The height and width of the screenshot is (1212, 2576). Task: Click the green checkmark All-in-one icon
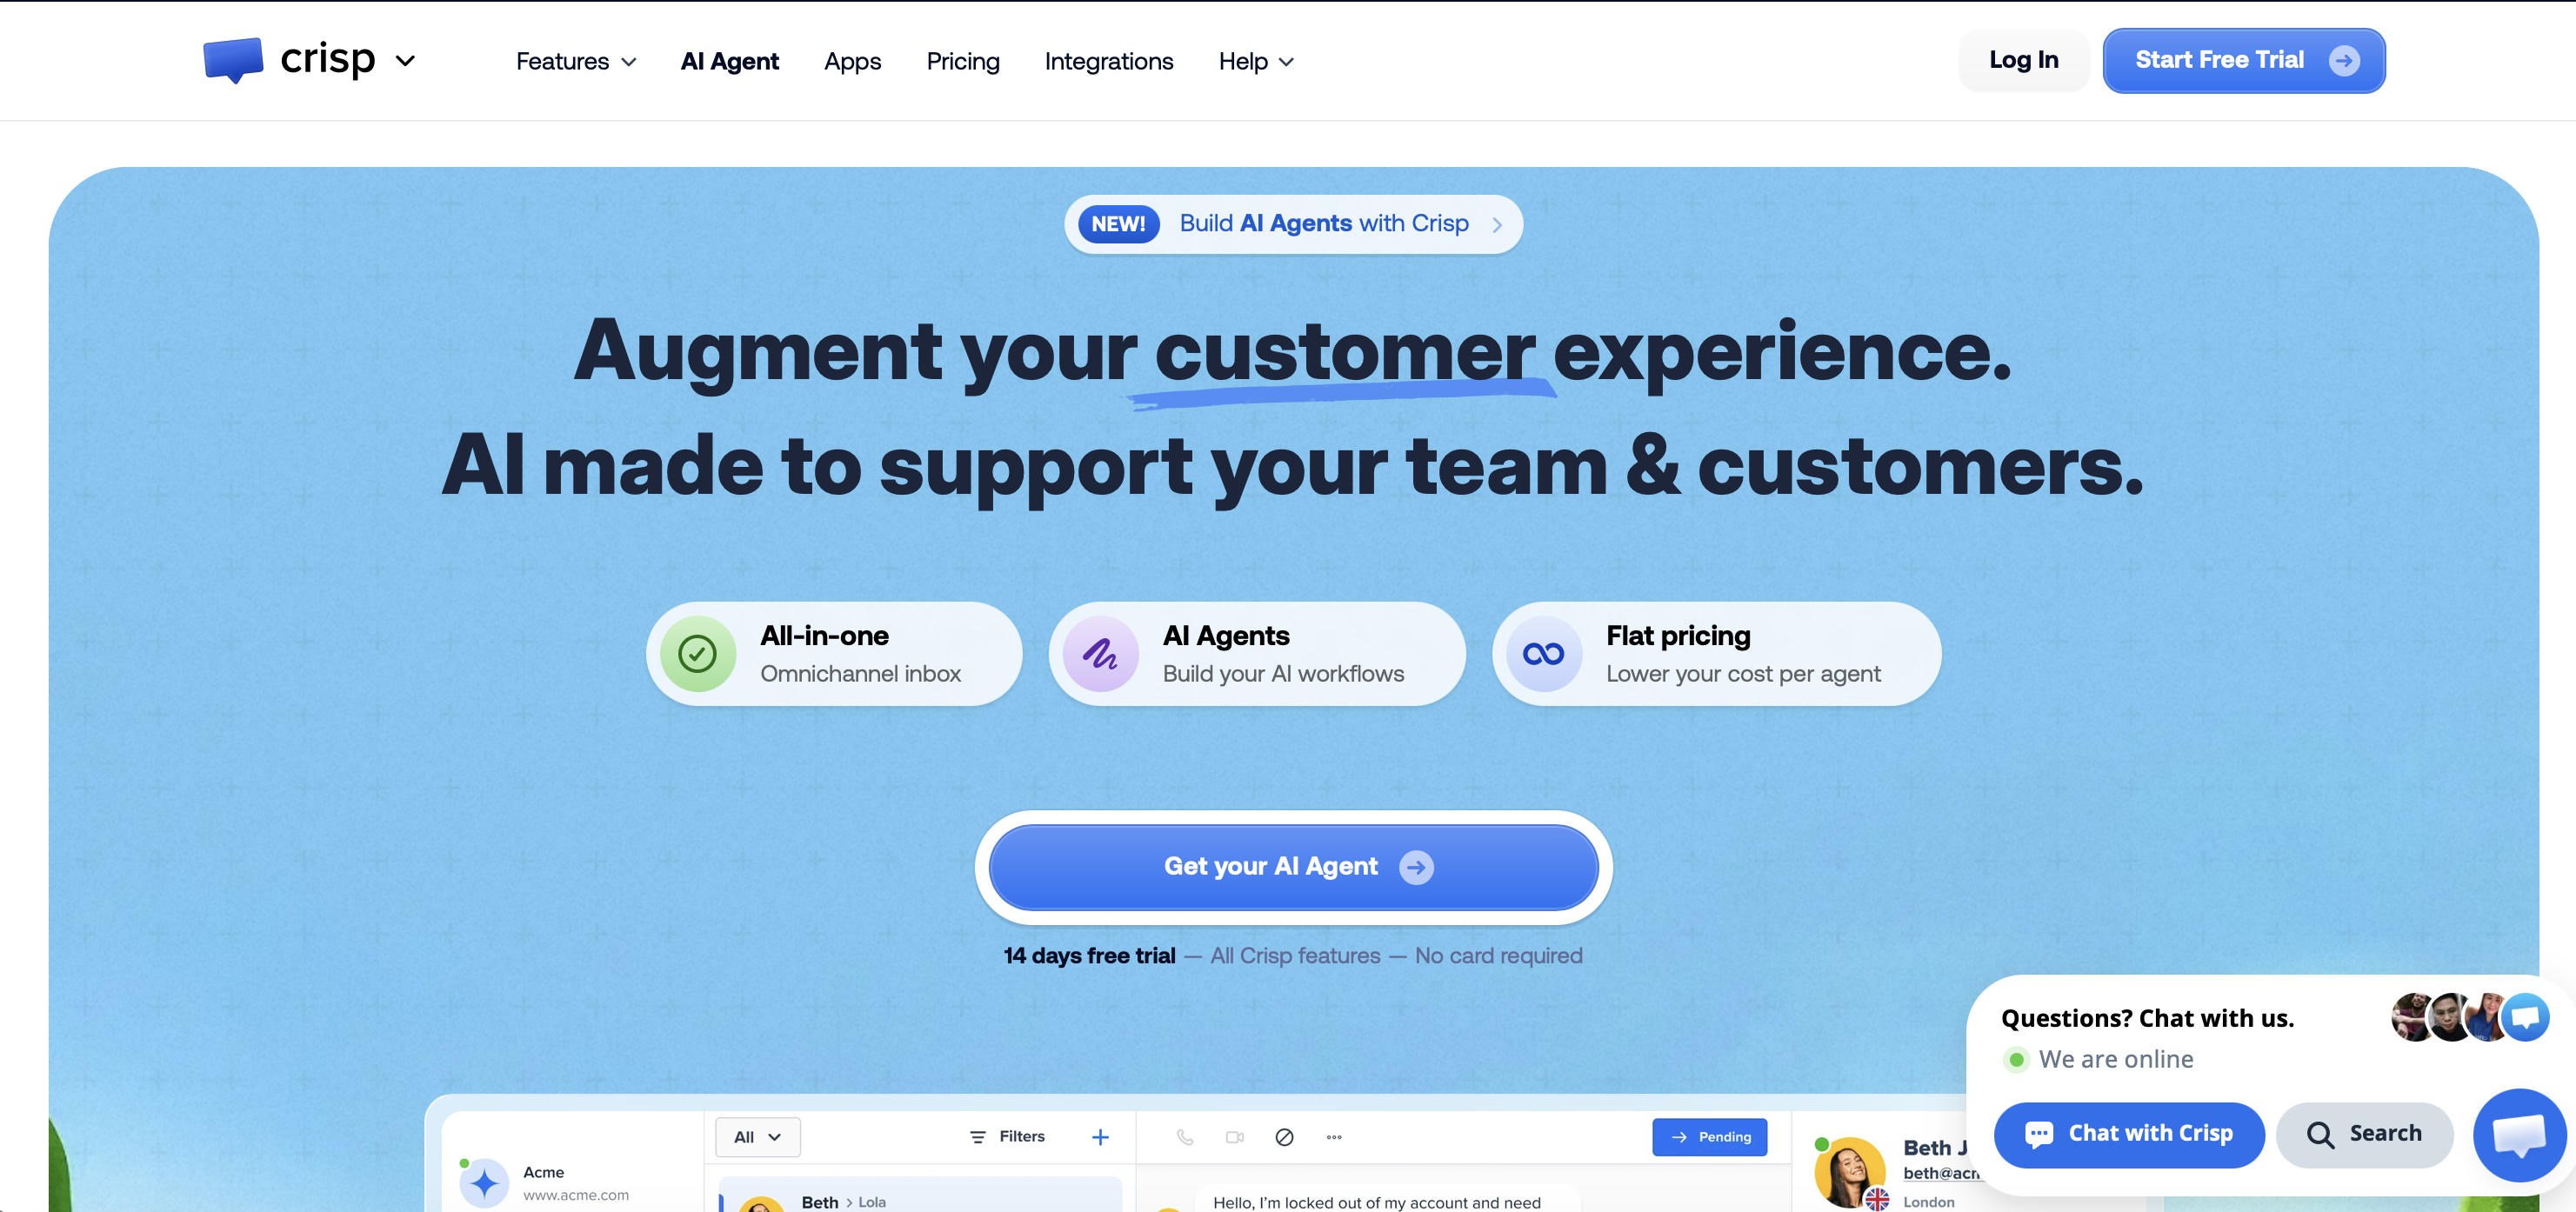pyautogui.click(x=697, y=654)
